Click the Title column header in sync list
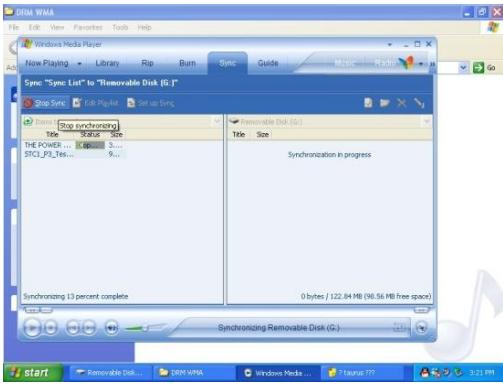This screenshot has width=503, height=384. [52, 134]
